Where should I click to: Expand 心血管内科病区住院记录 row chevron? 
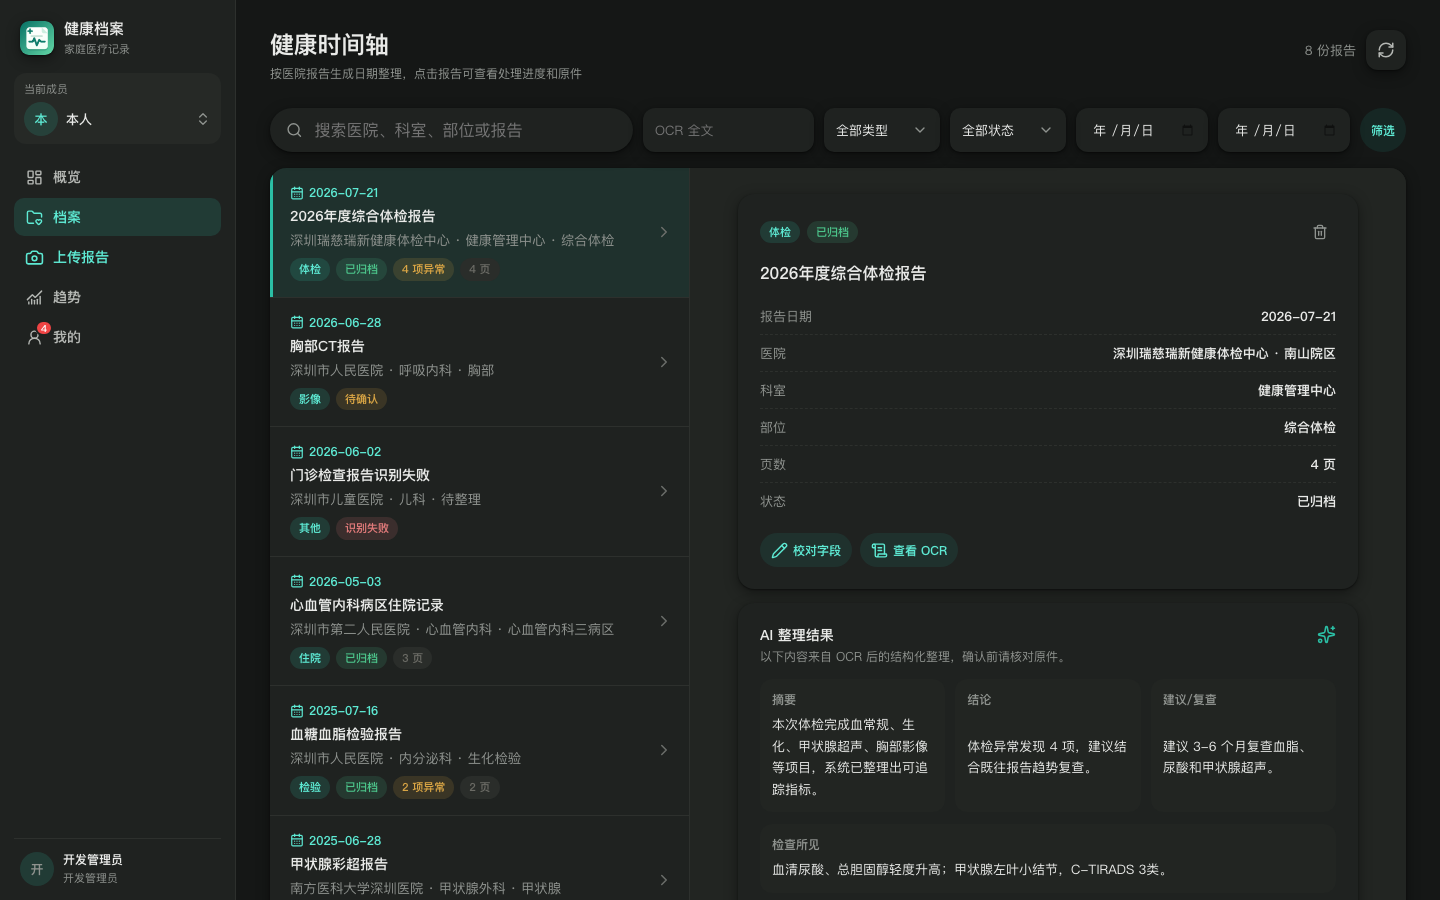point(664,621)
